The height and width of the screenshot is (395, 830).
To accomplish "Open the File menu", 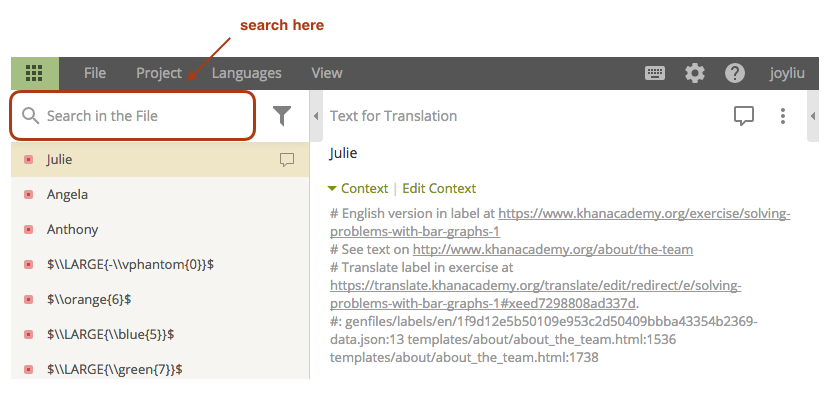I will 95,73.
